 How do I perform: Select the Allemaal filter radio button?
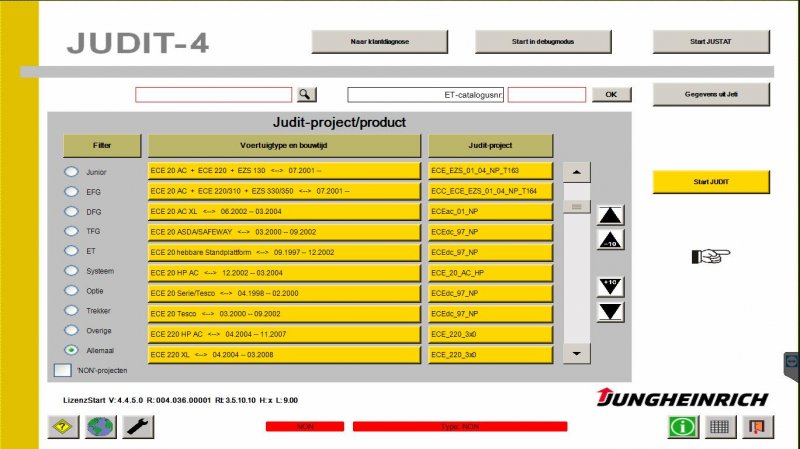(x=71, y=350)
